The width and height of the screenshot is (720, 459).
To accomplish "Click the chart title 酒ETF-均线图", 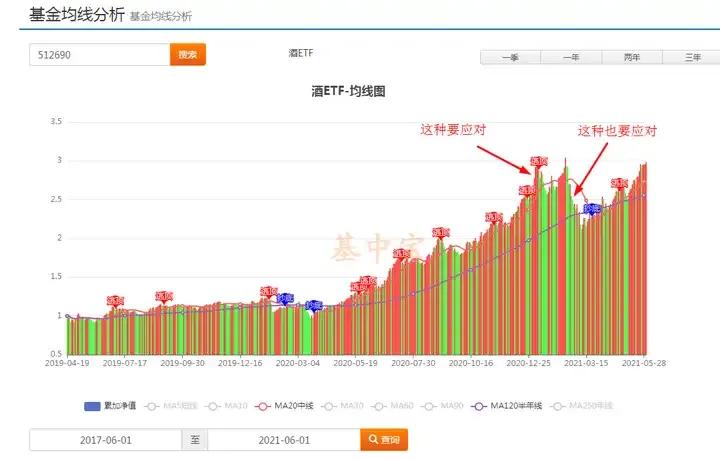I will click(x=348, y=91).
